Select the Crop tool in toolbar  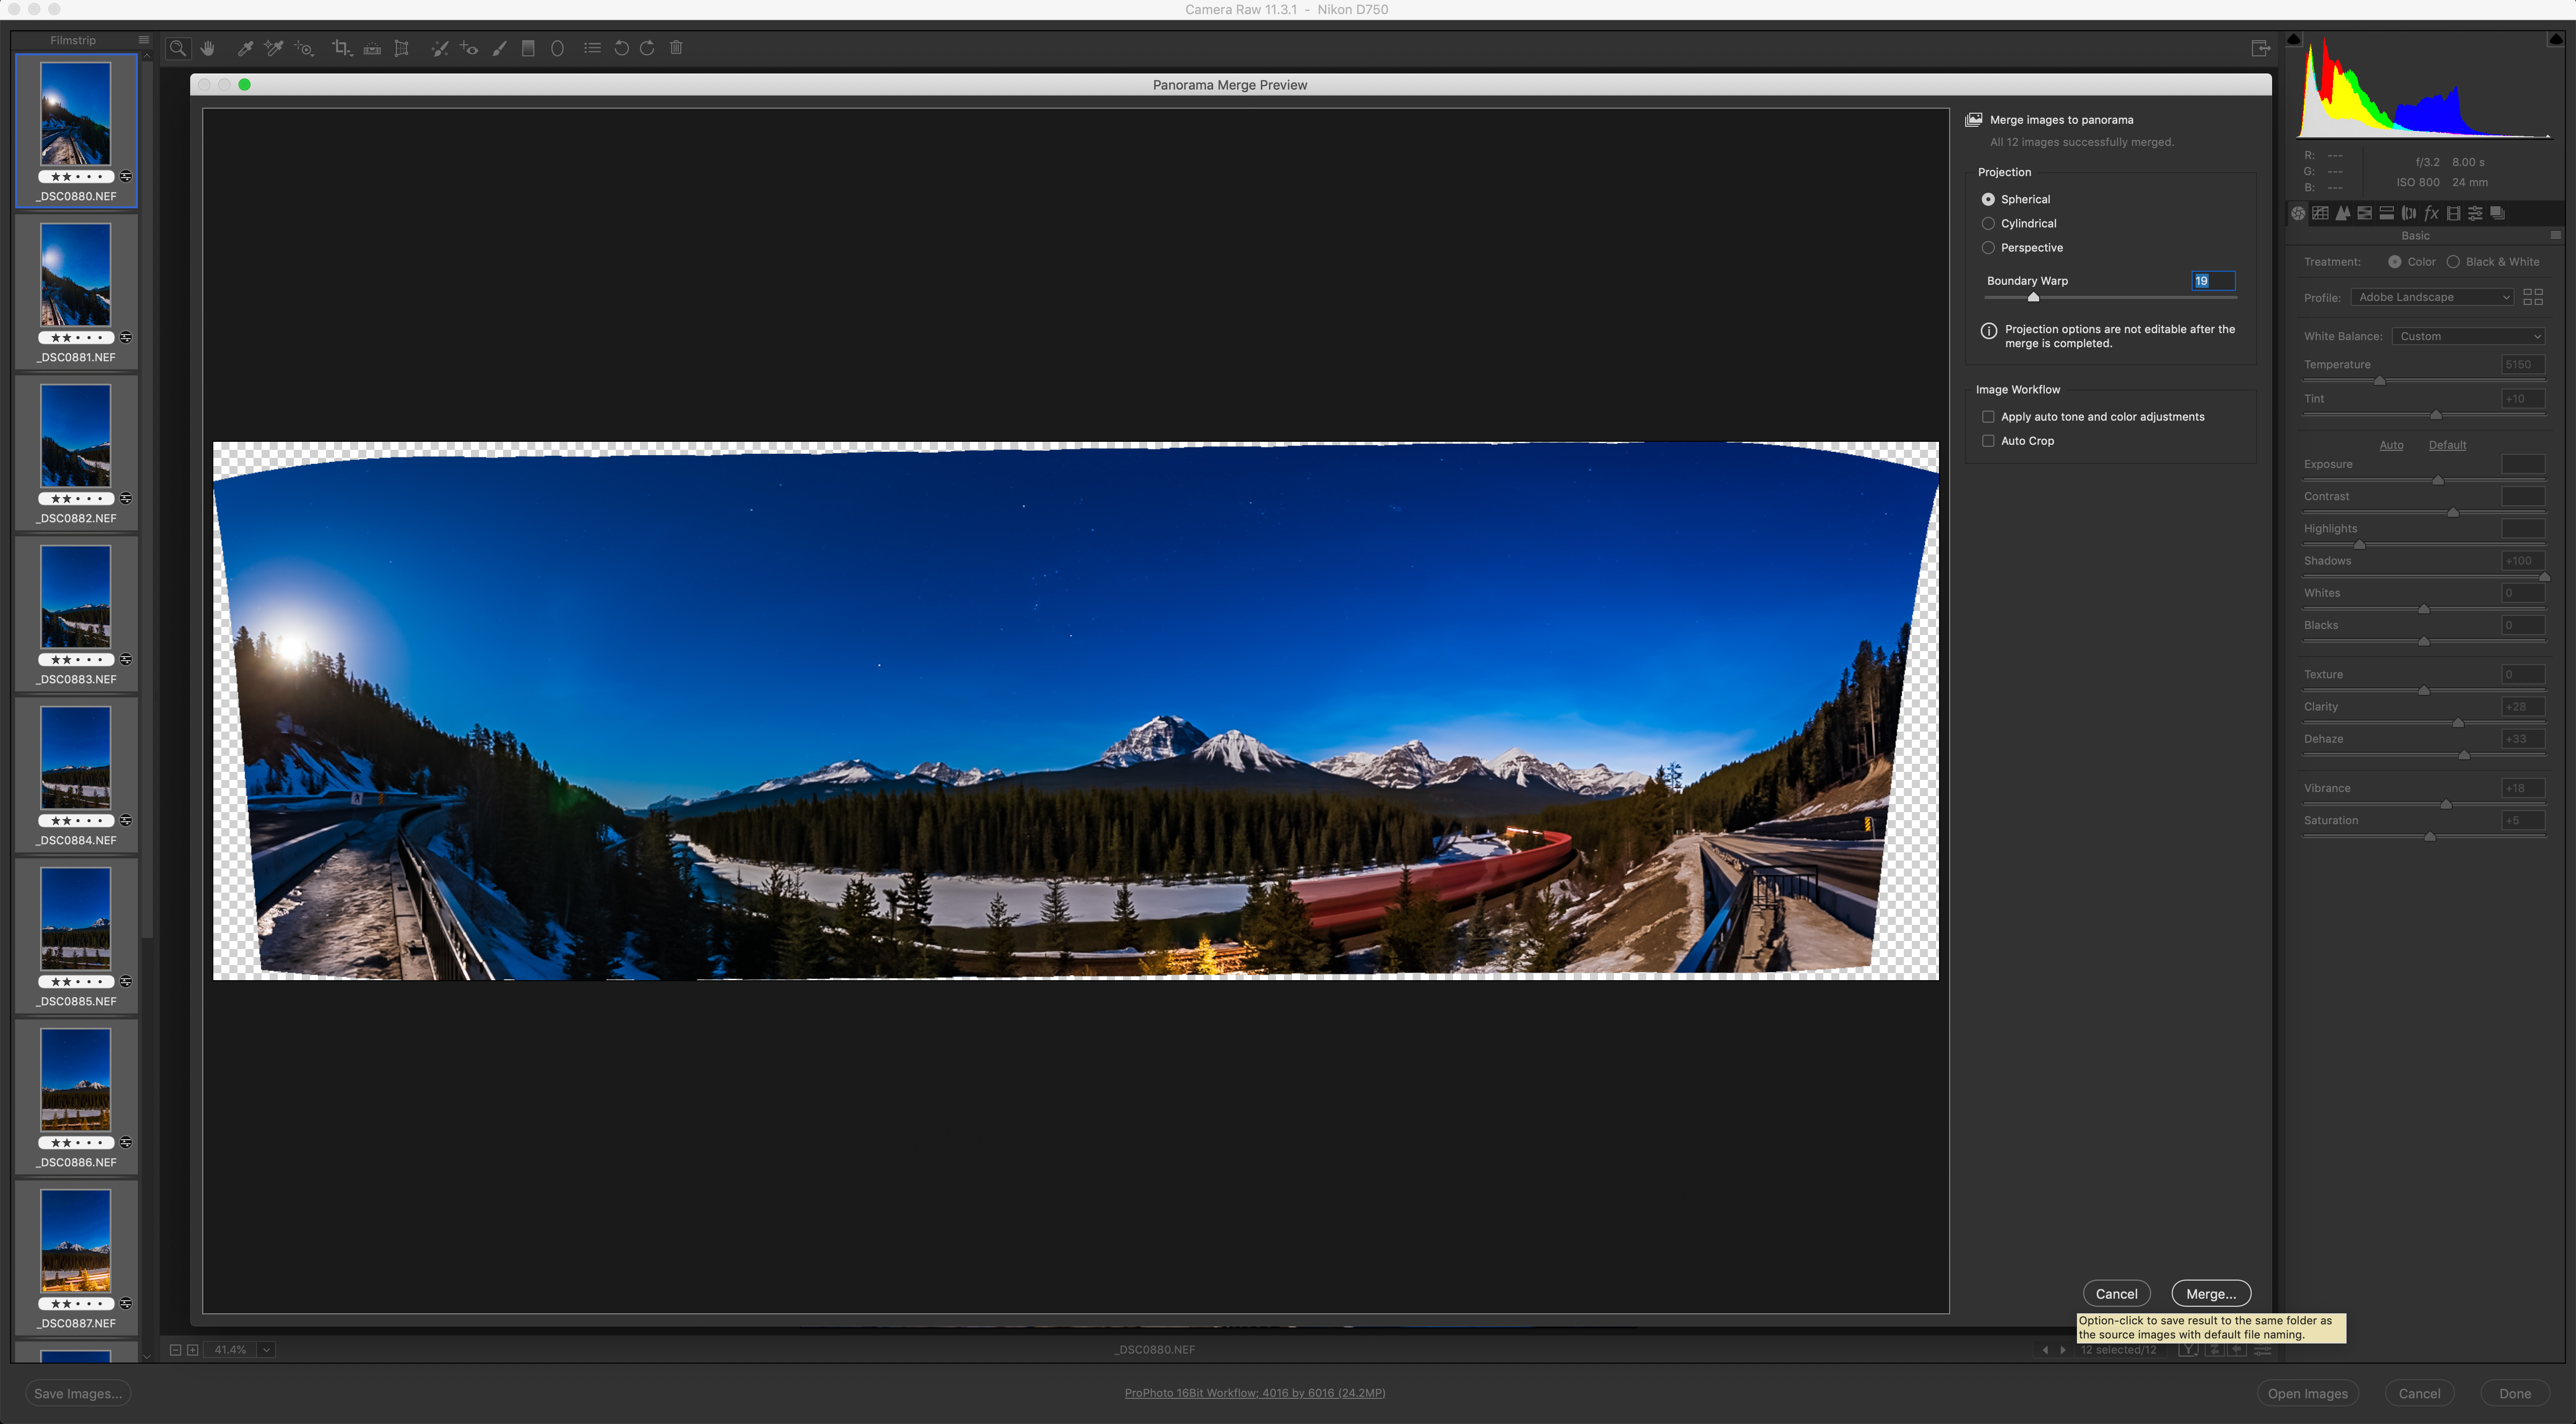tap(341, 48)
